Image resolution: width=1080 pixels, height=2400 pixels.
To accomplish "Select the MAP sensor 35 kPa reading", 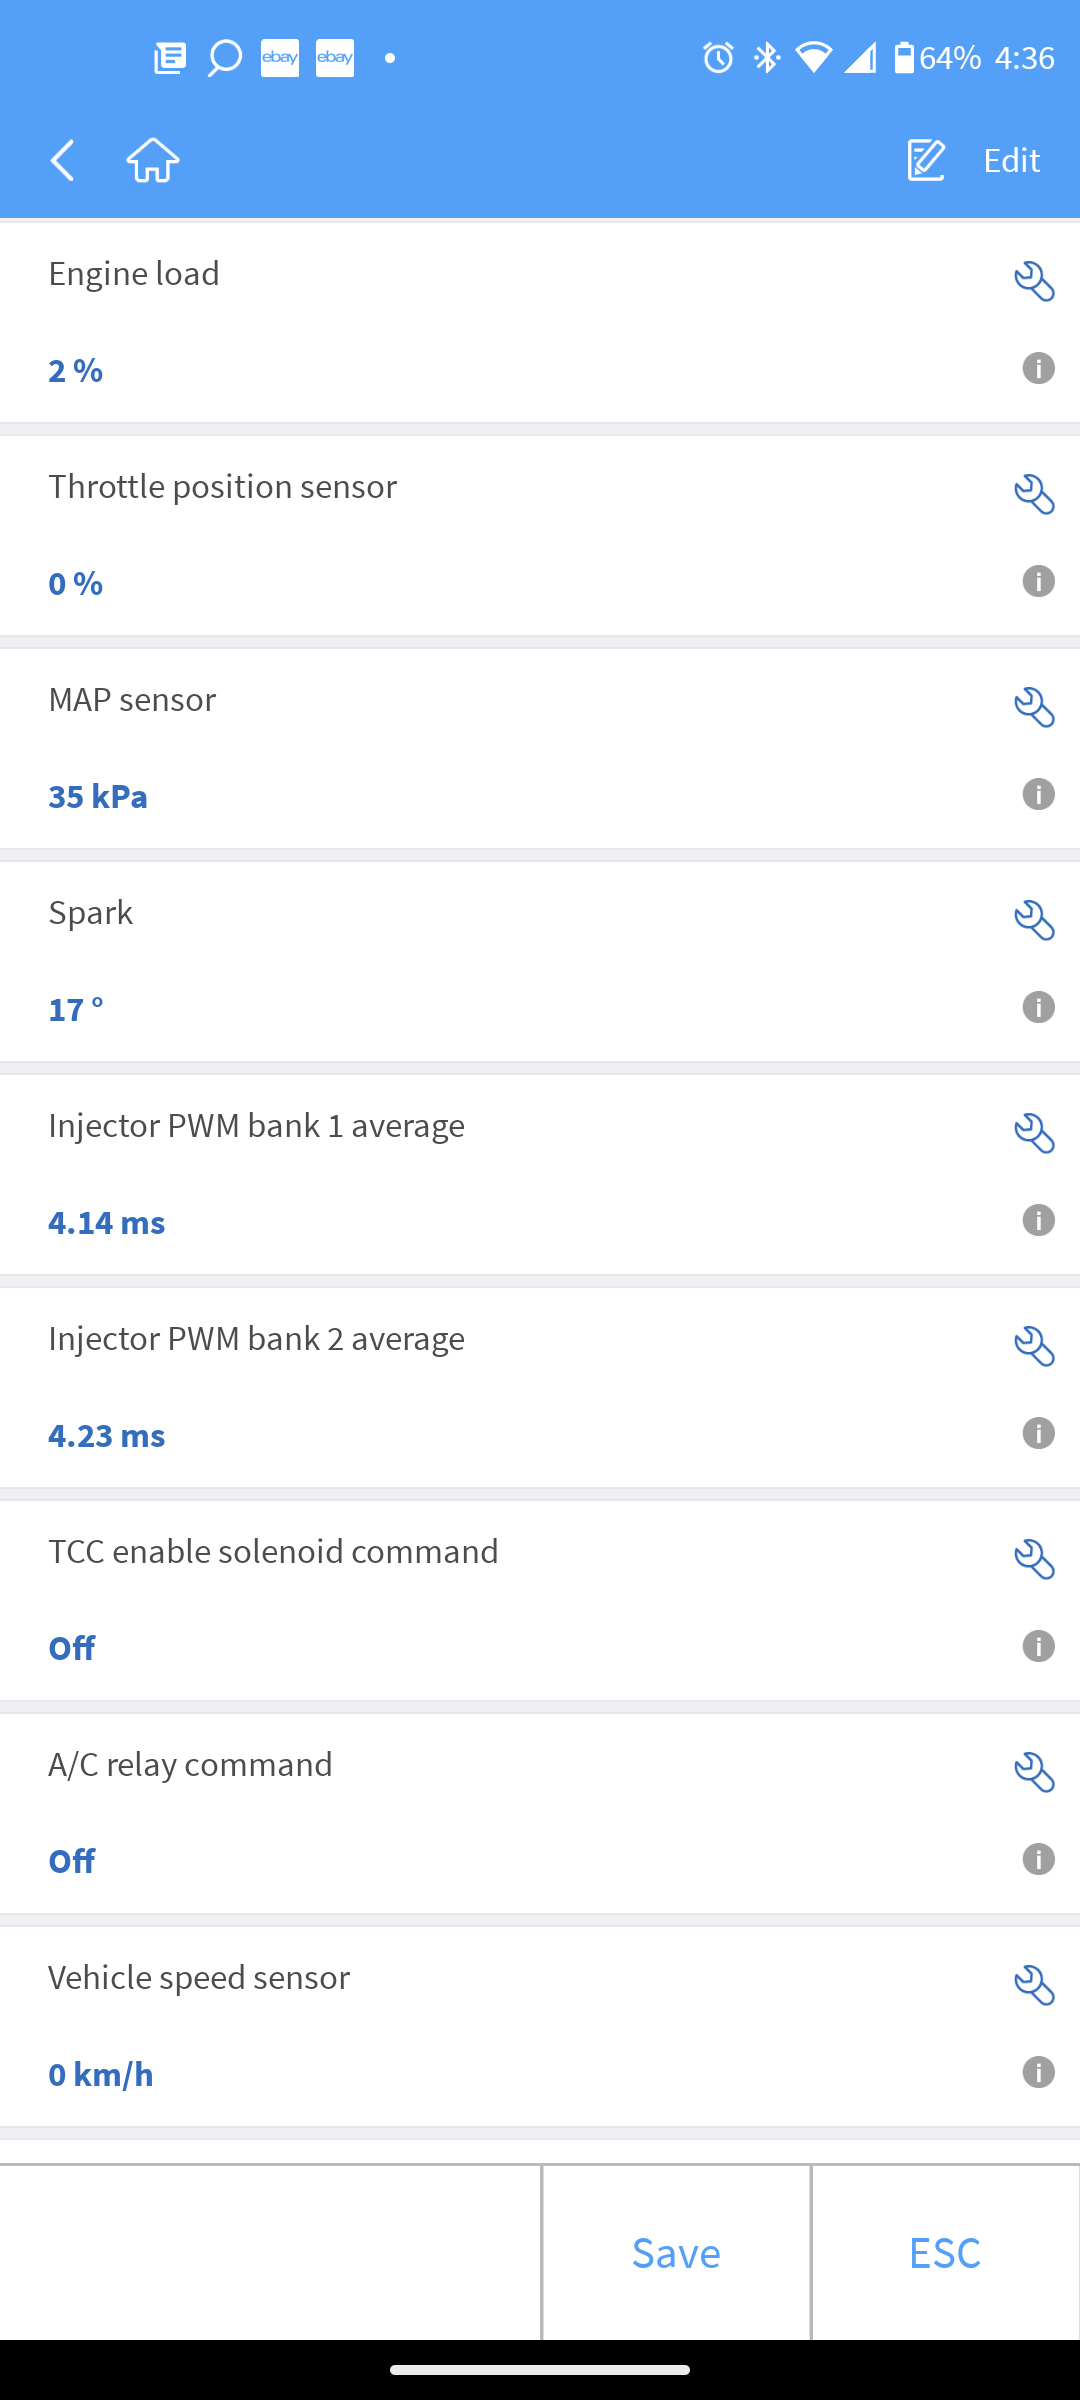I will 98,797.
